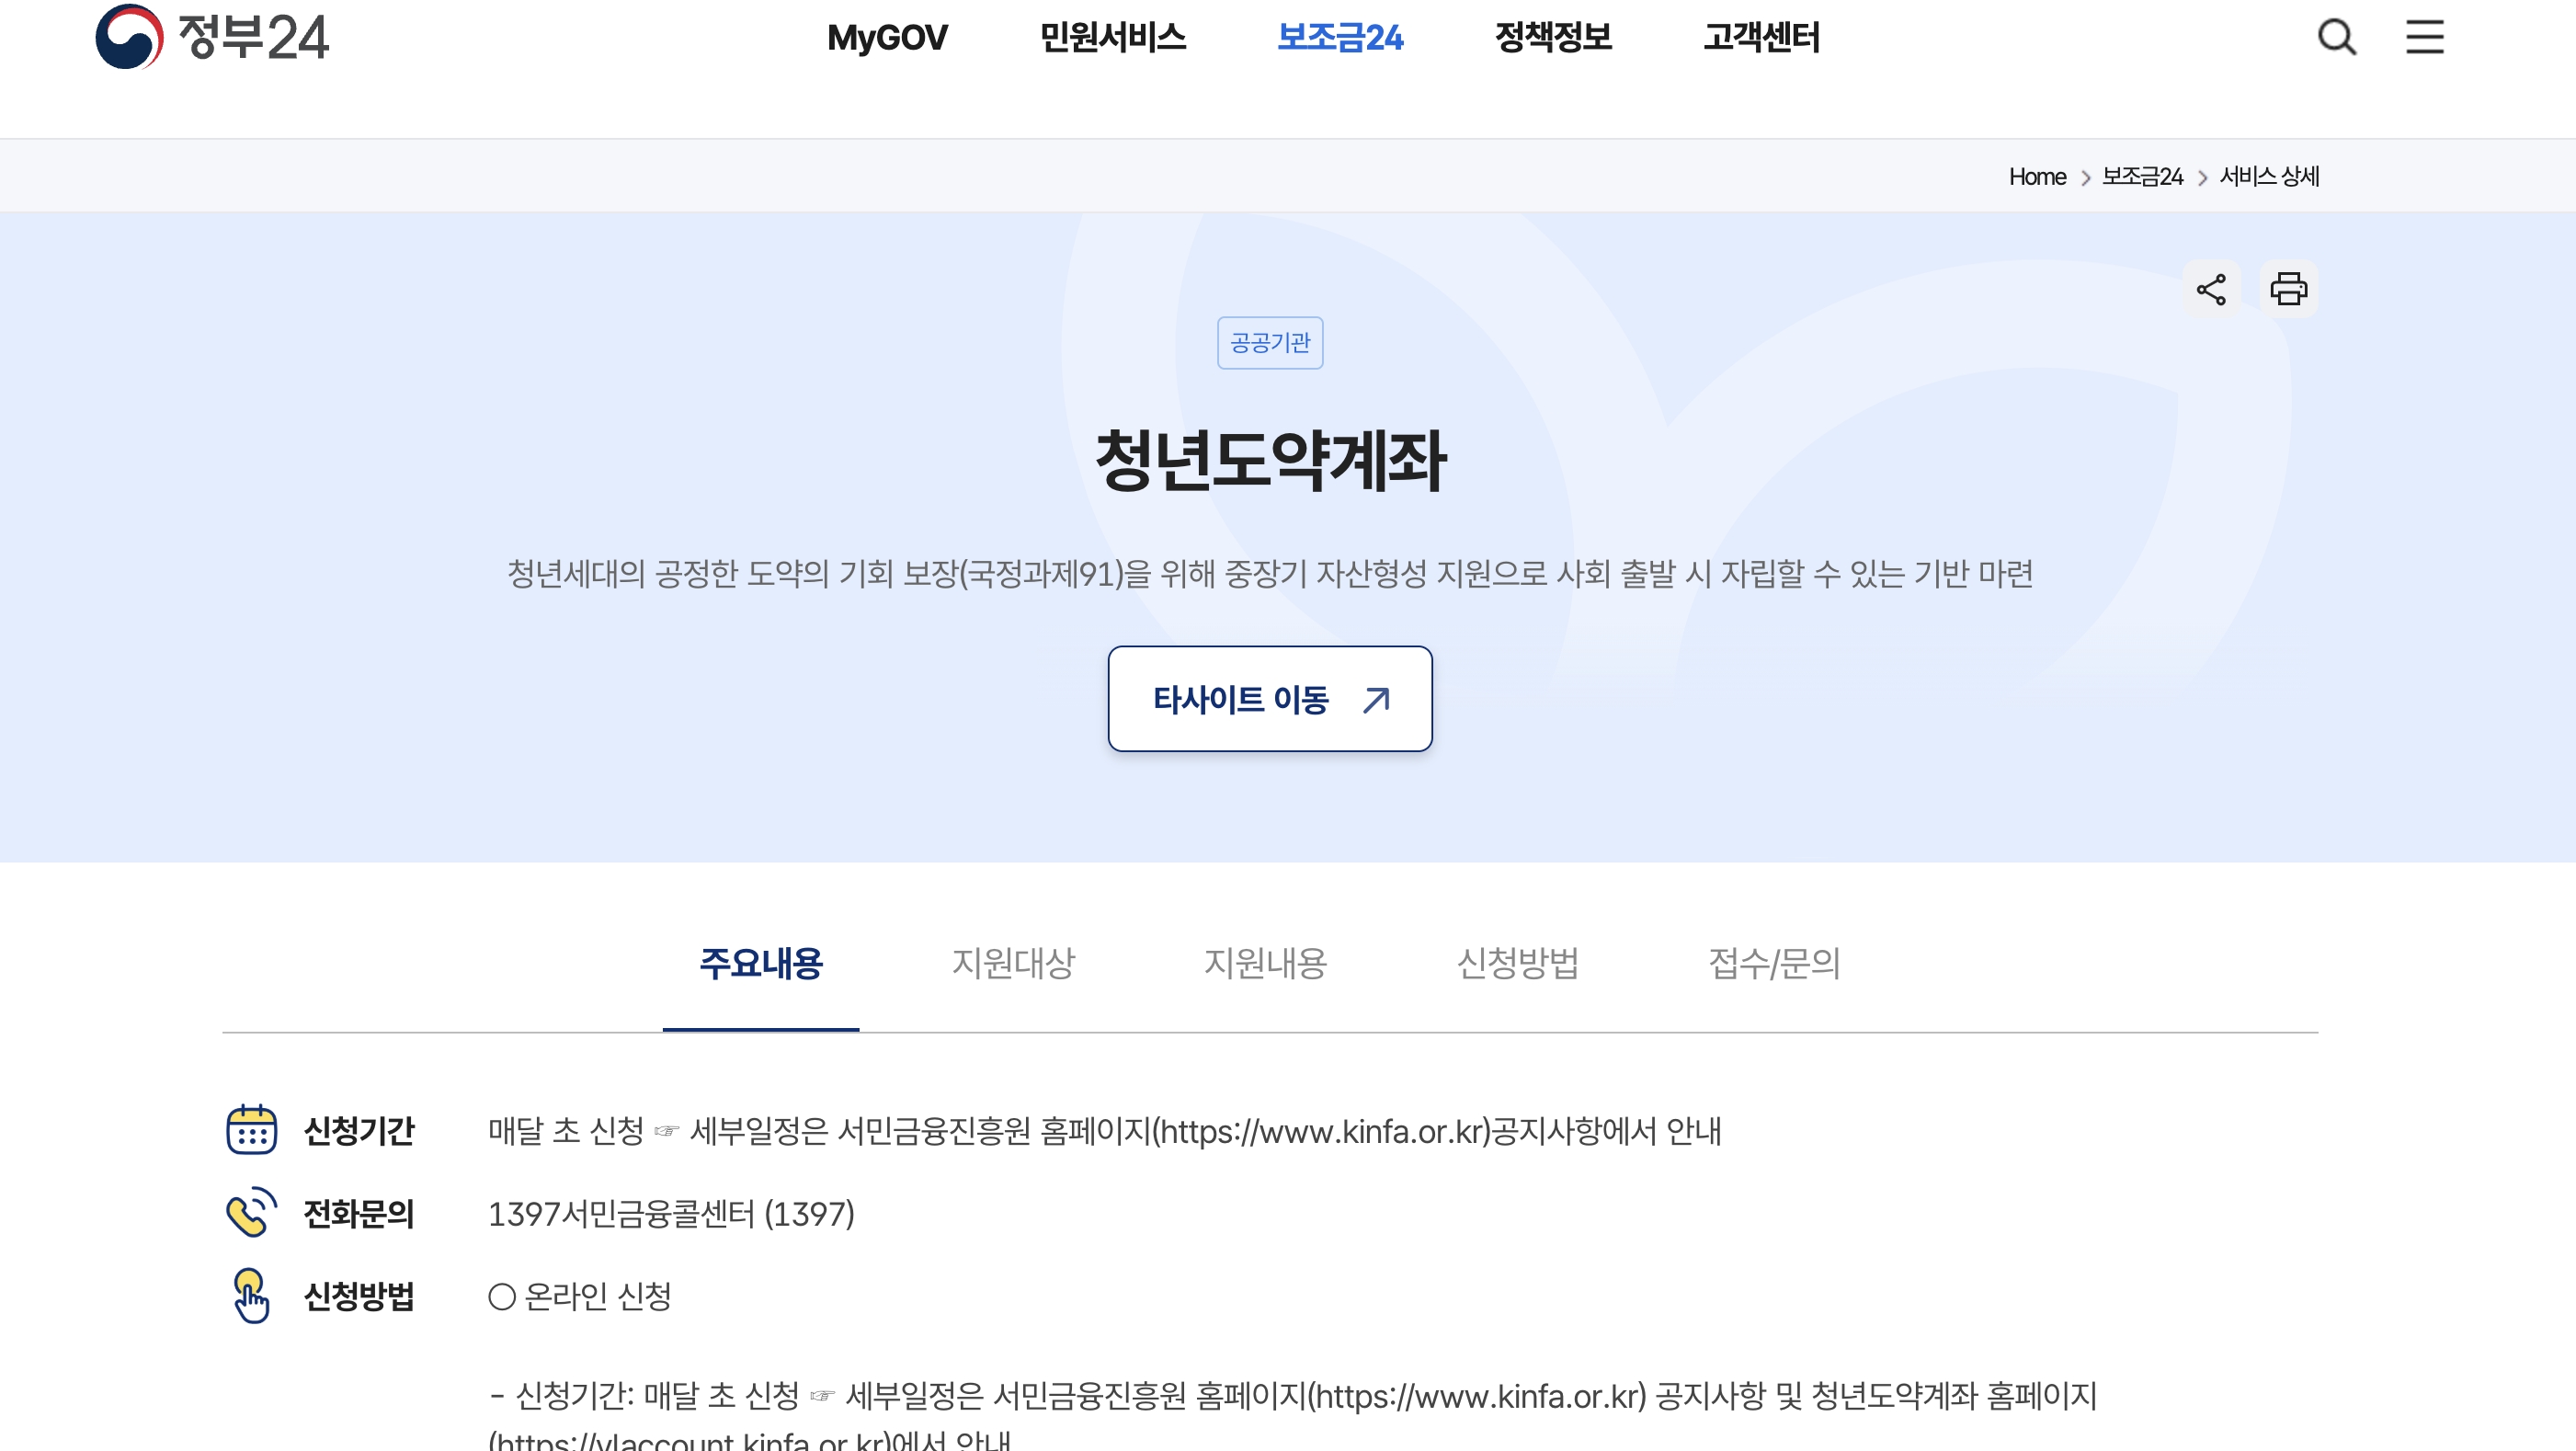Click the 정부24 logo

tap(212, 37)
